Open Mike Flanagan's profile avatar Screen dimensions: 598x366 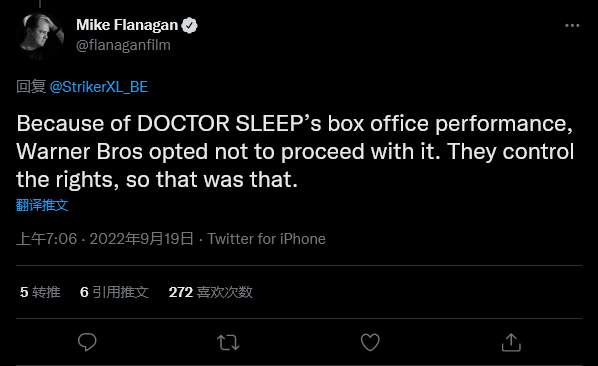40,36
